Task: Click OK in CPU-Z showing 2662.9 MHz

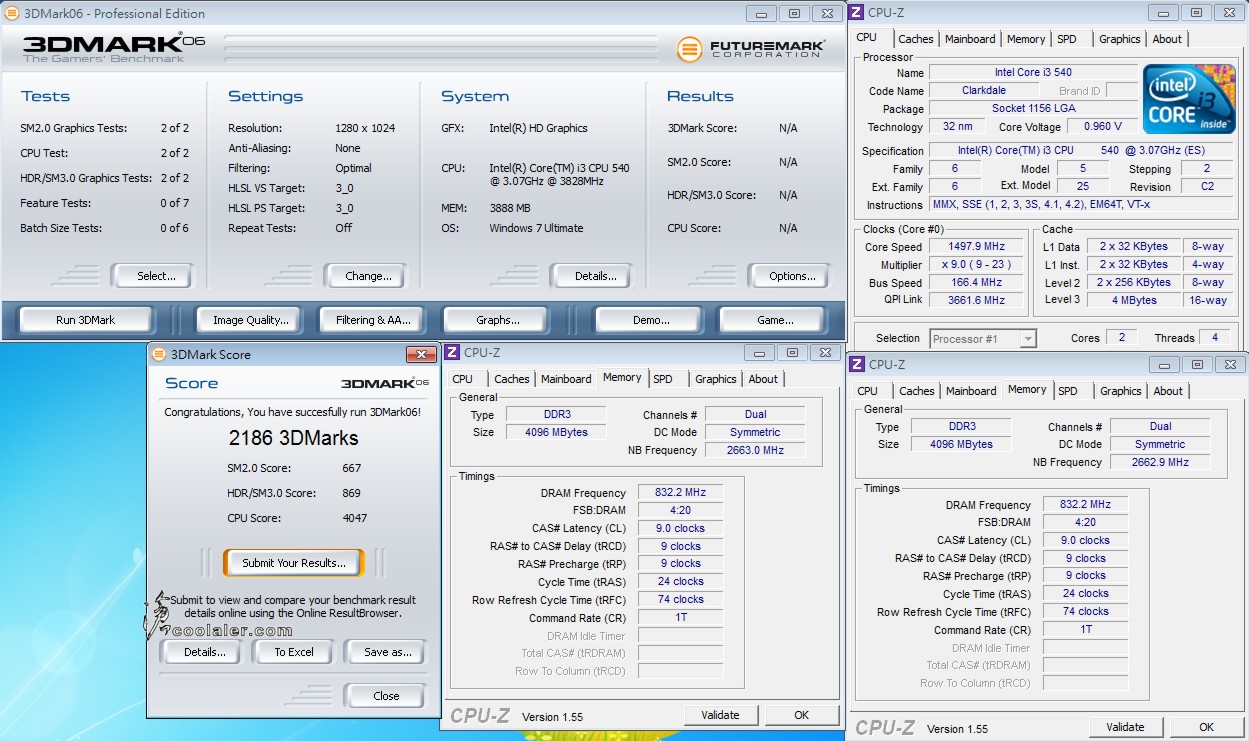Action: (1206, 727)
